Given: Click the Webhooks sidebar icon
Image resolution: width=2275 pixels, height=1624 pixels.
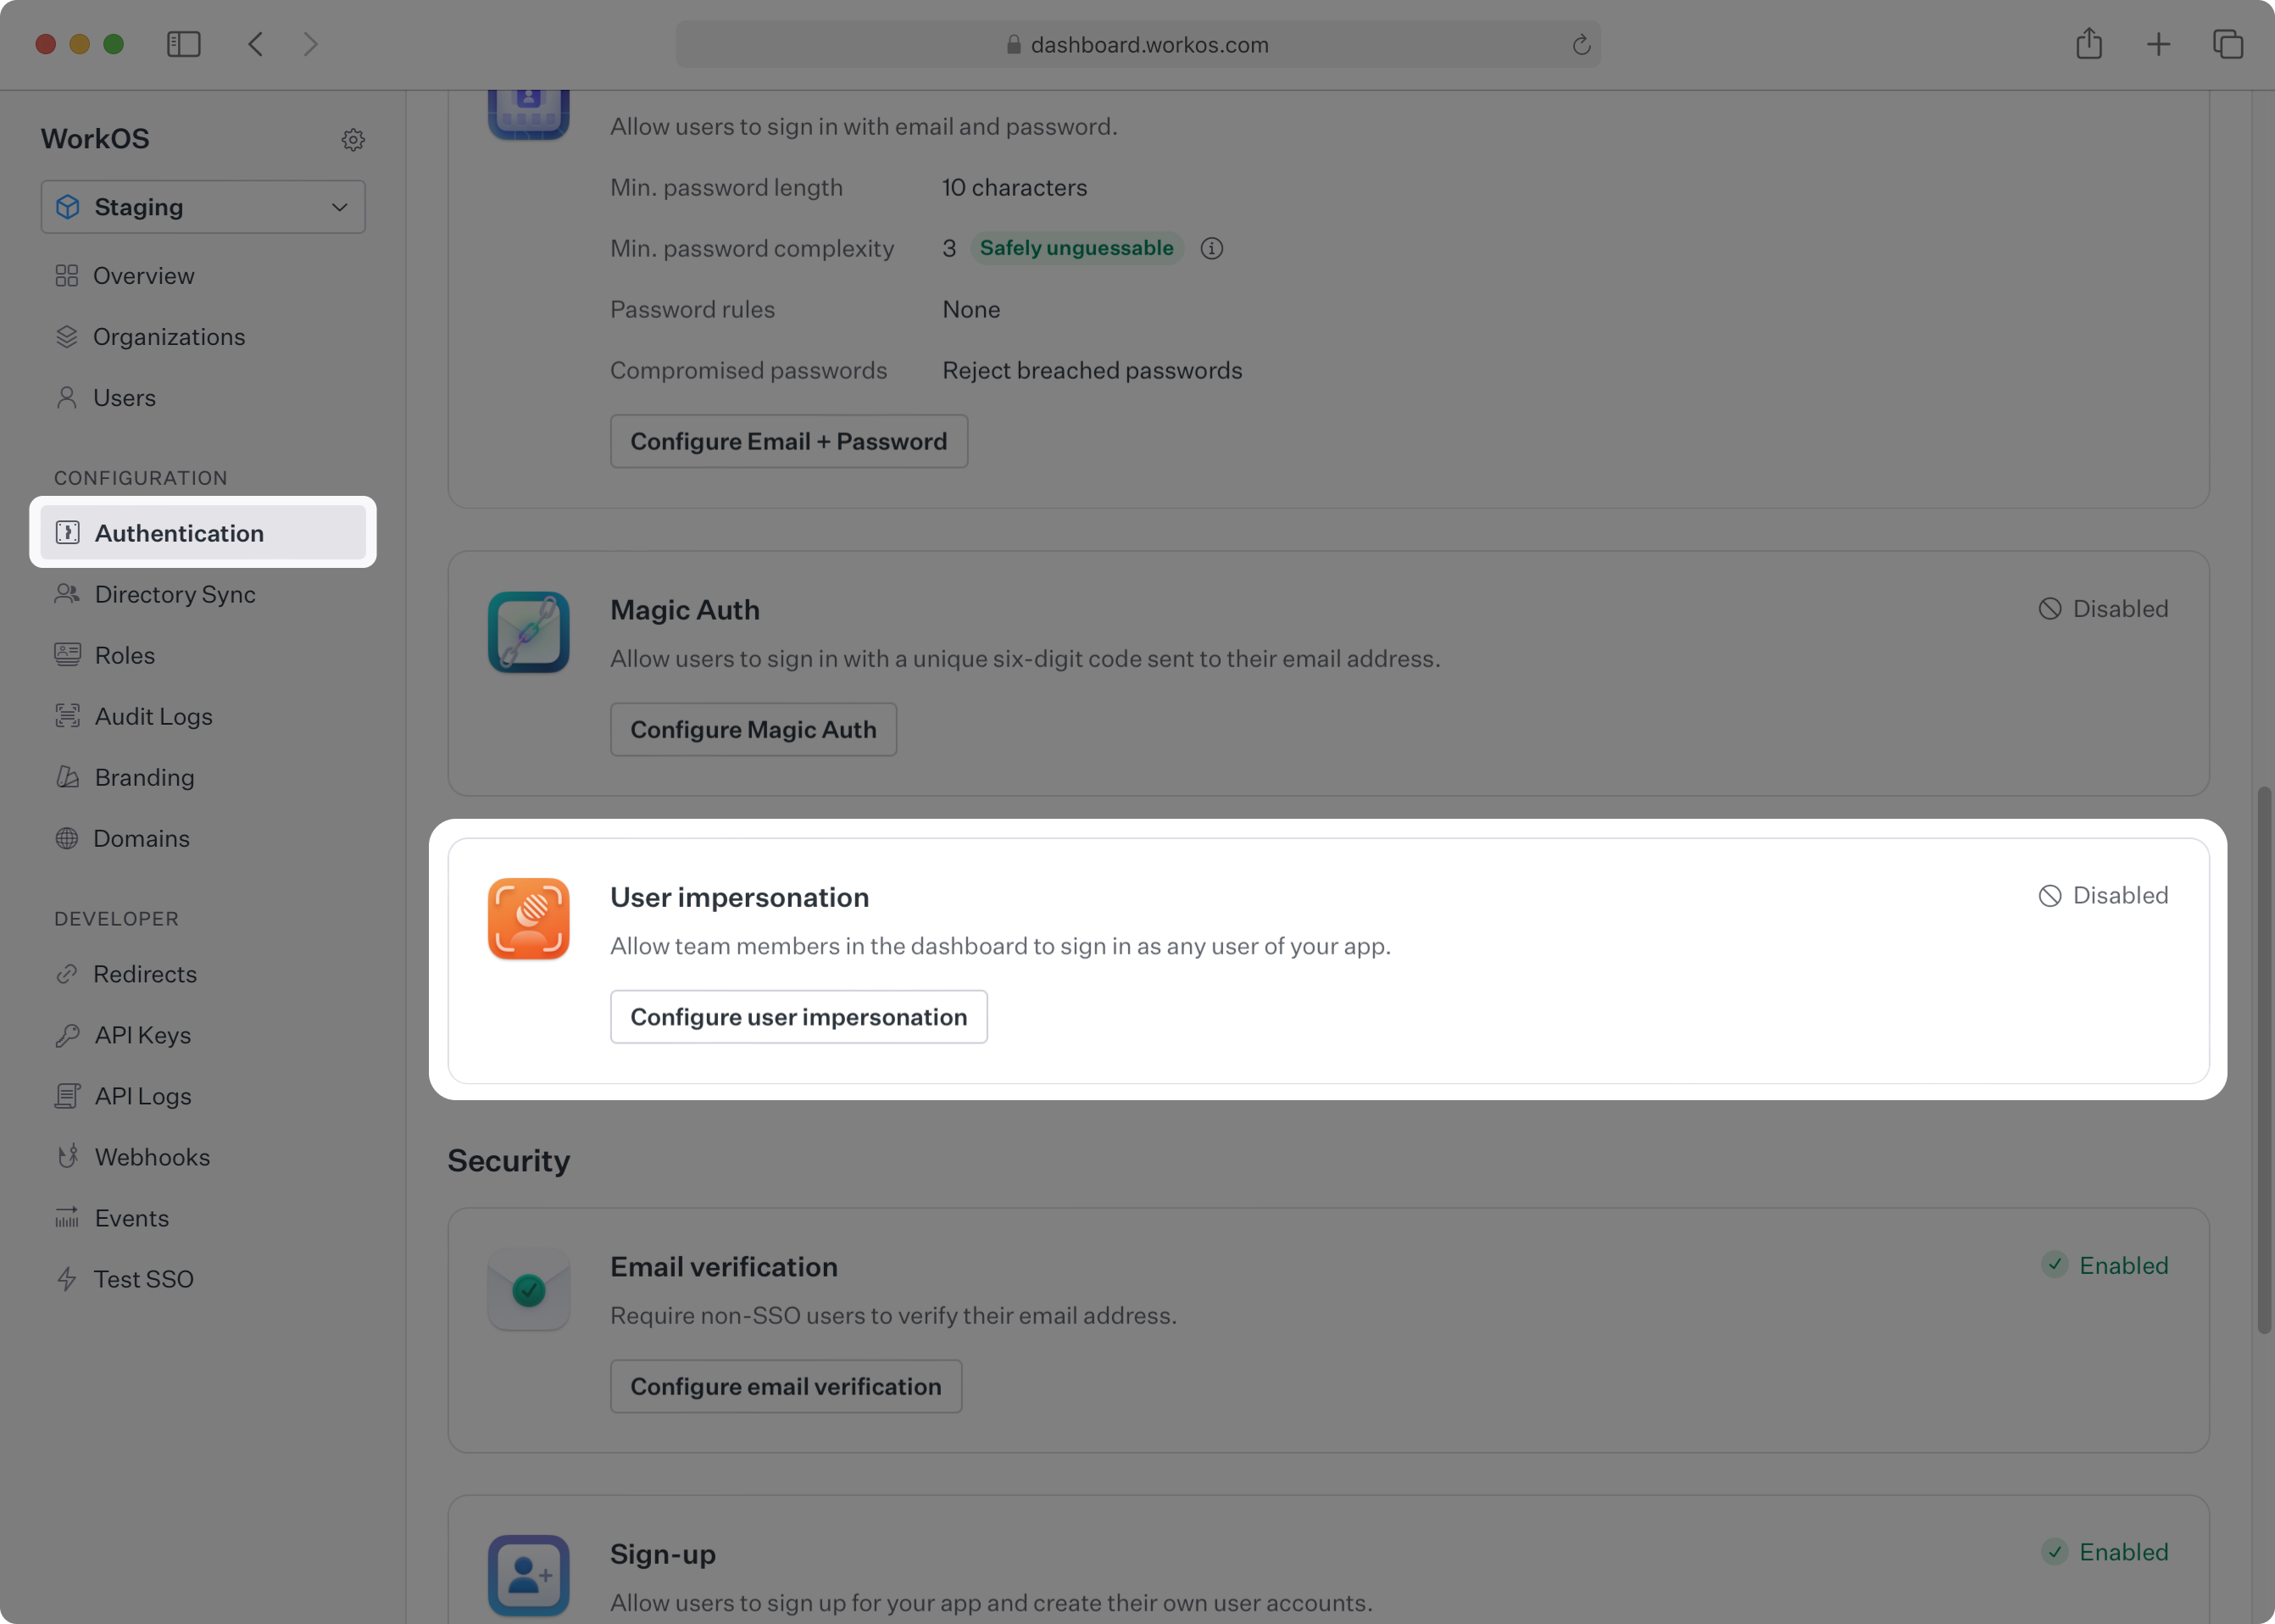Looking at the screenshot, I should pyautogui.click(x=65, y=1158).
